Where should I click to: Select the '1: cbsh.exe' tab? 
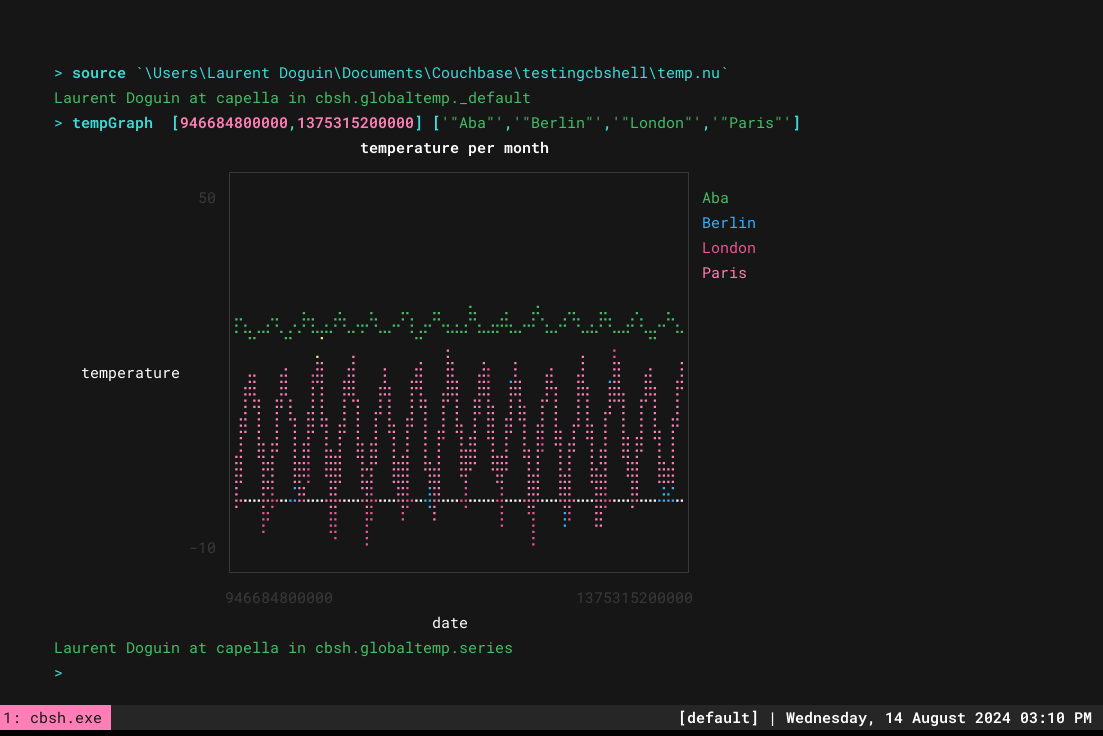(55, 718)
